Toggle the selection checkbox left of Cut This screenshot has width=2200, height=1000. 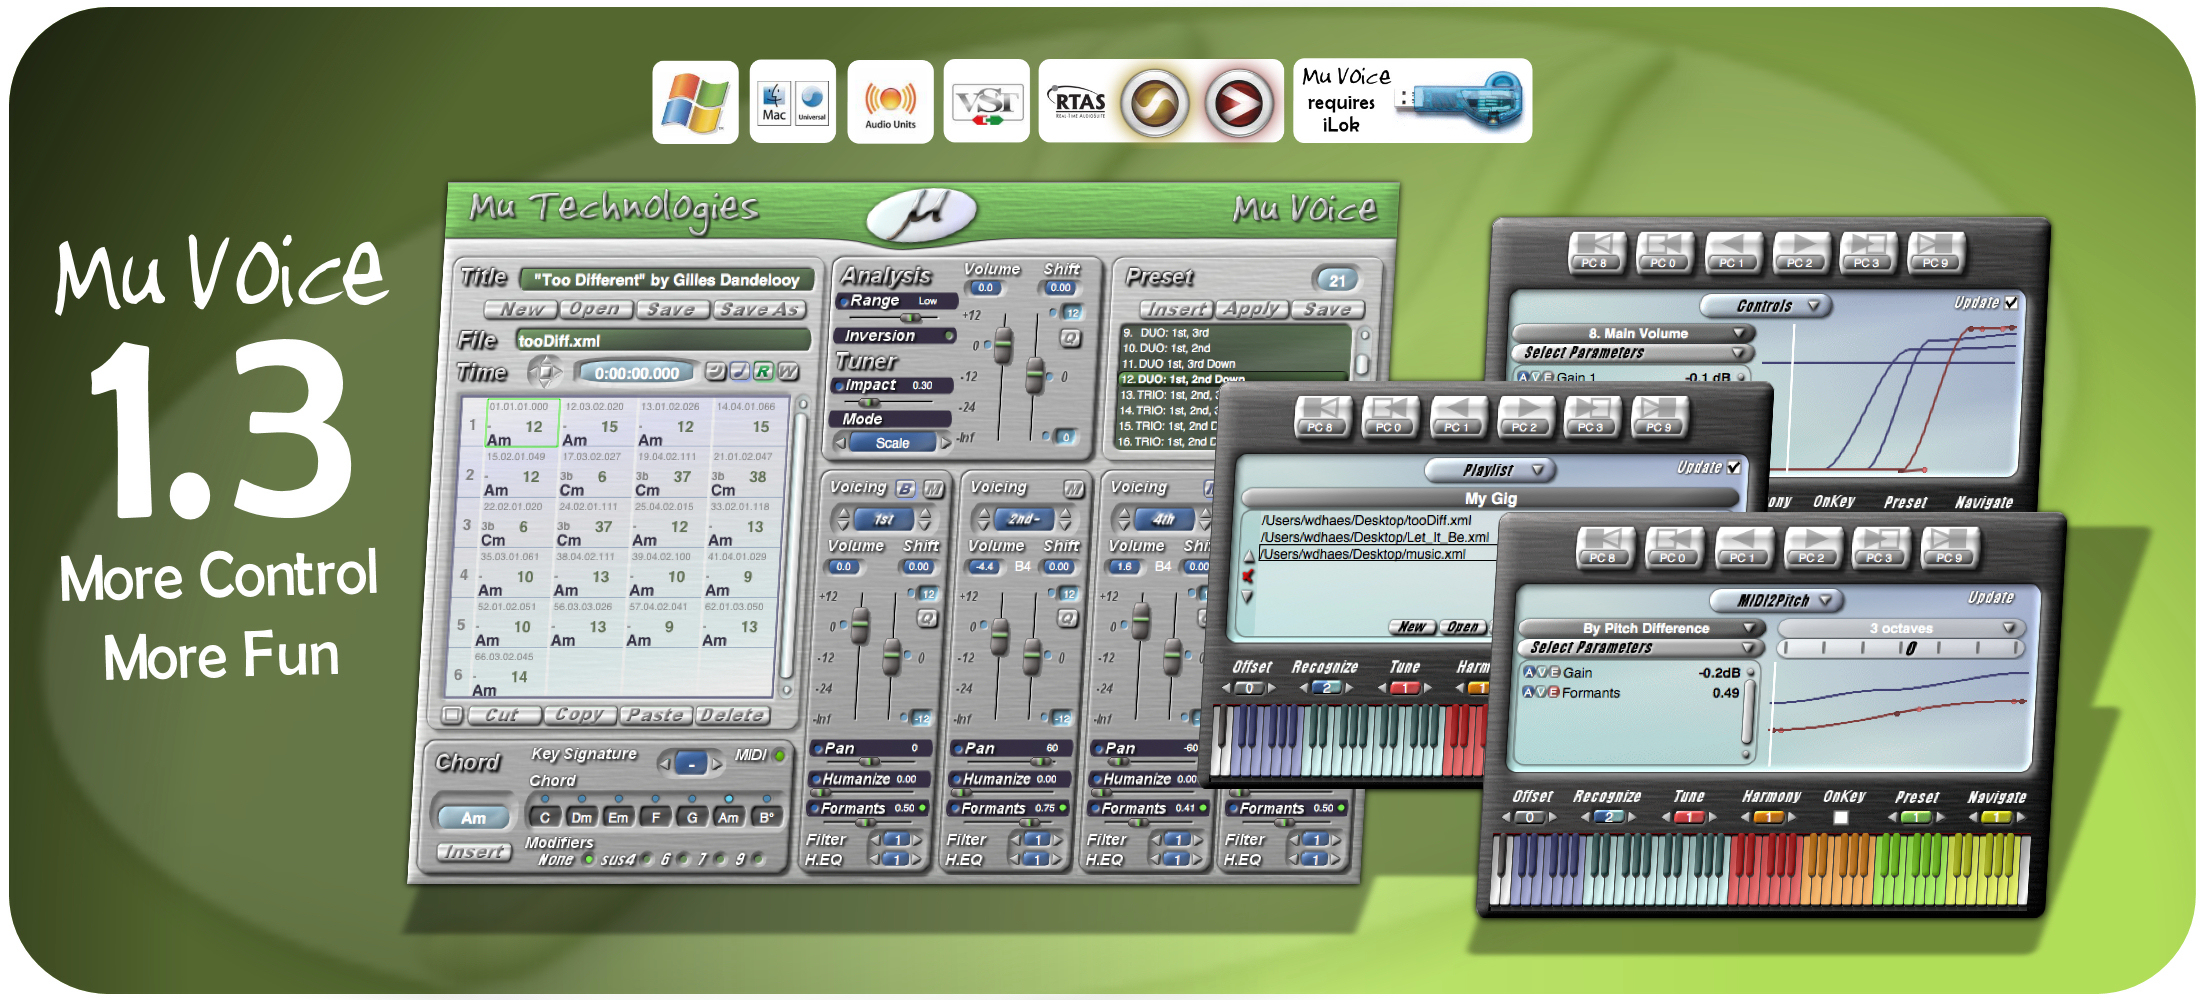coord(452,714)
